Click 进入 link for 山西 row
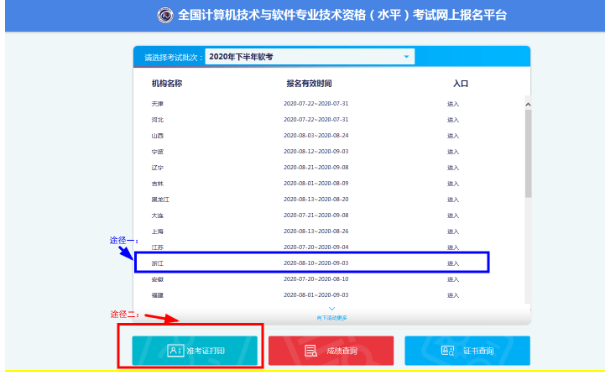Viewport: 610px width, 372px height. pos(453,136)
